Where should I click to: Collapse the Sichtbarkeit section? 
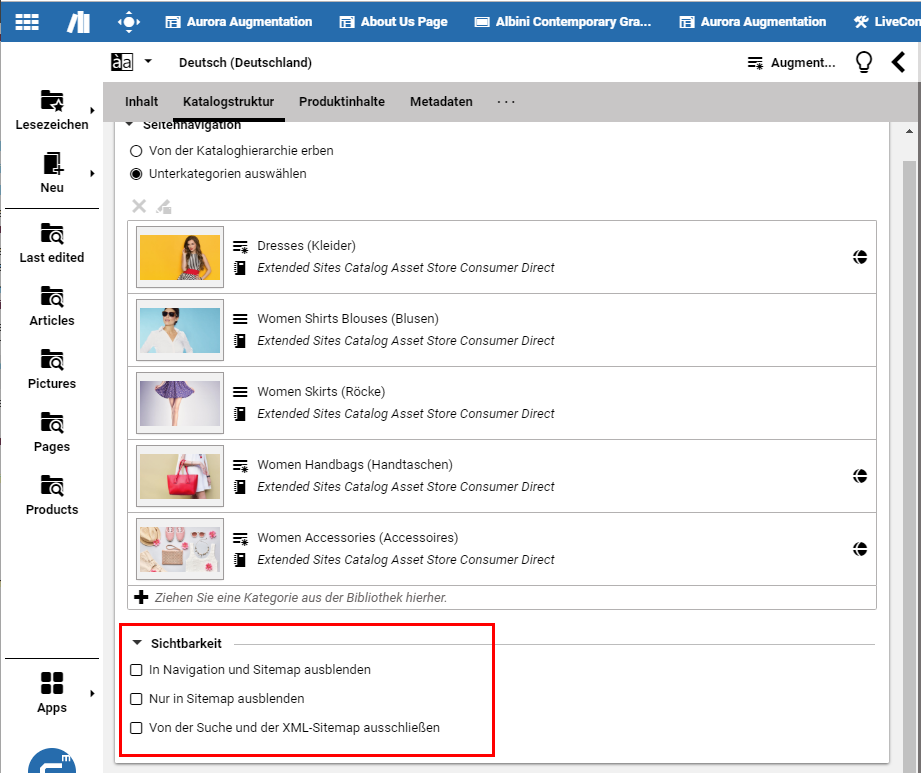point(137,643)
